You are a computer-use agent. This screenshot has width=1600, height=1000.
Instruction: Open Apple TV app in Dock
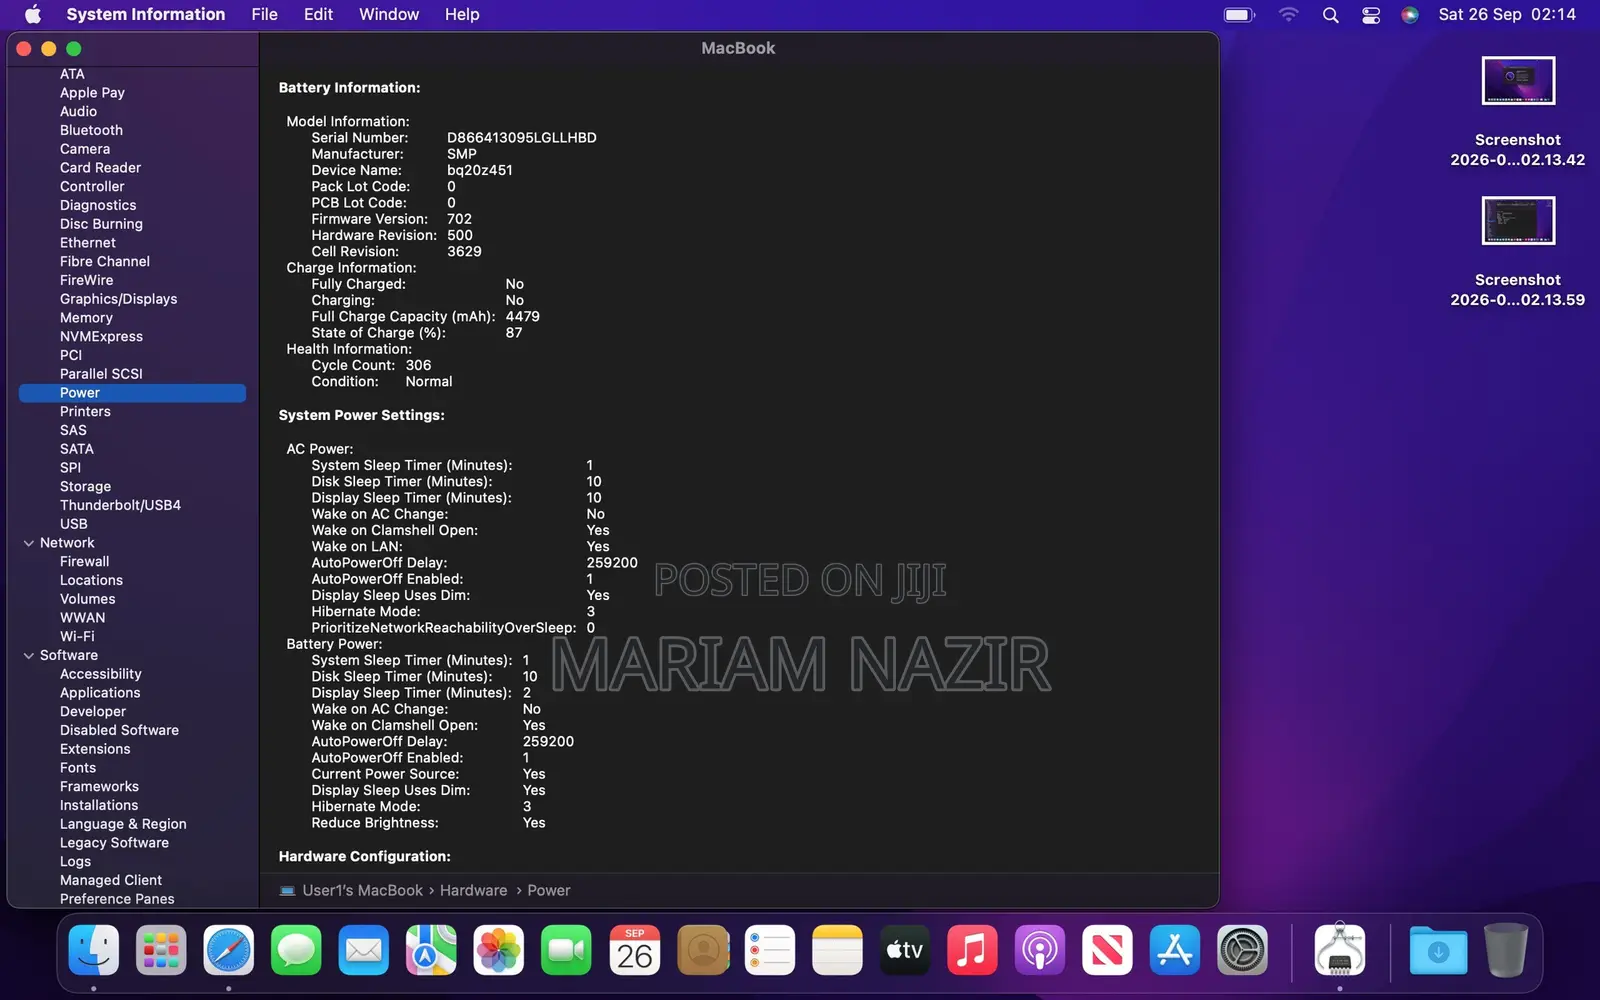[x=905, y=949]
